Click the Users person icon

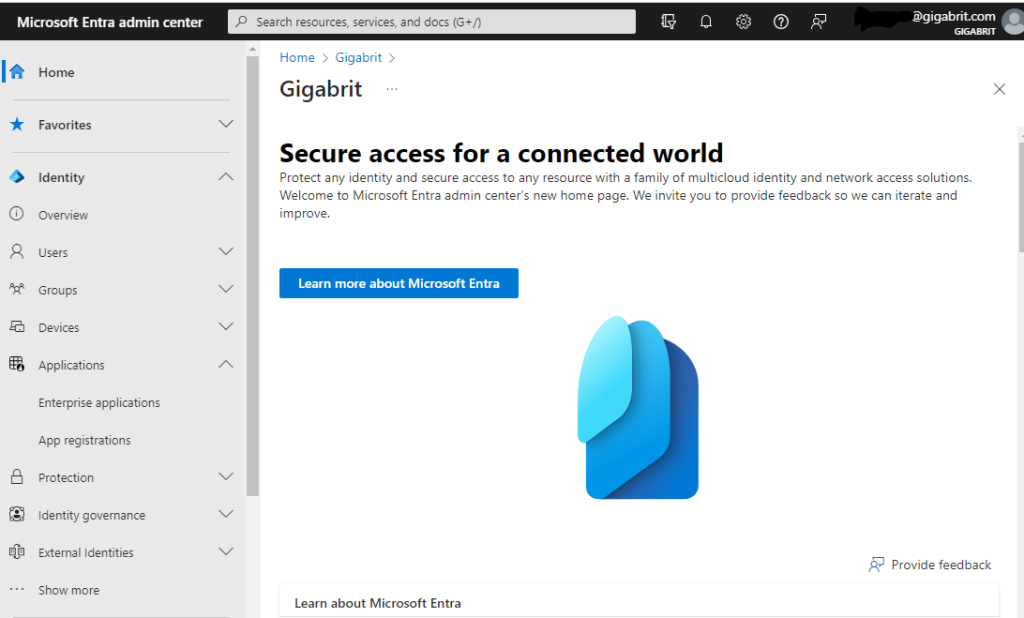(x=17, y=252)
